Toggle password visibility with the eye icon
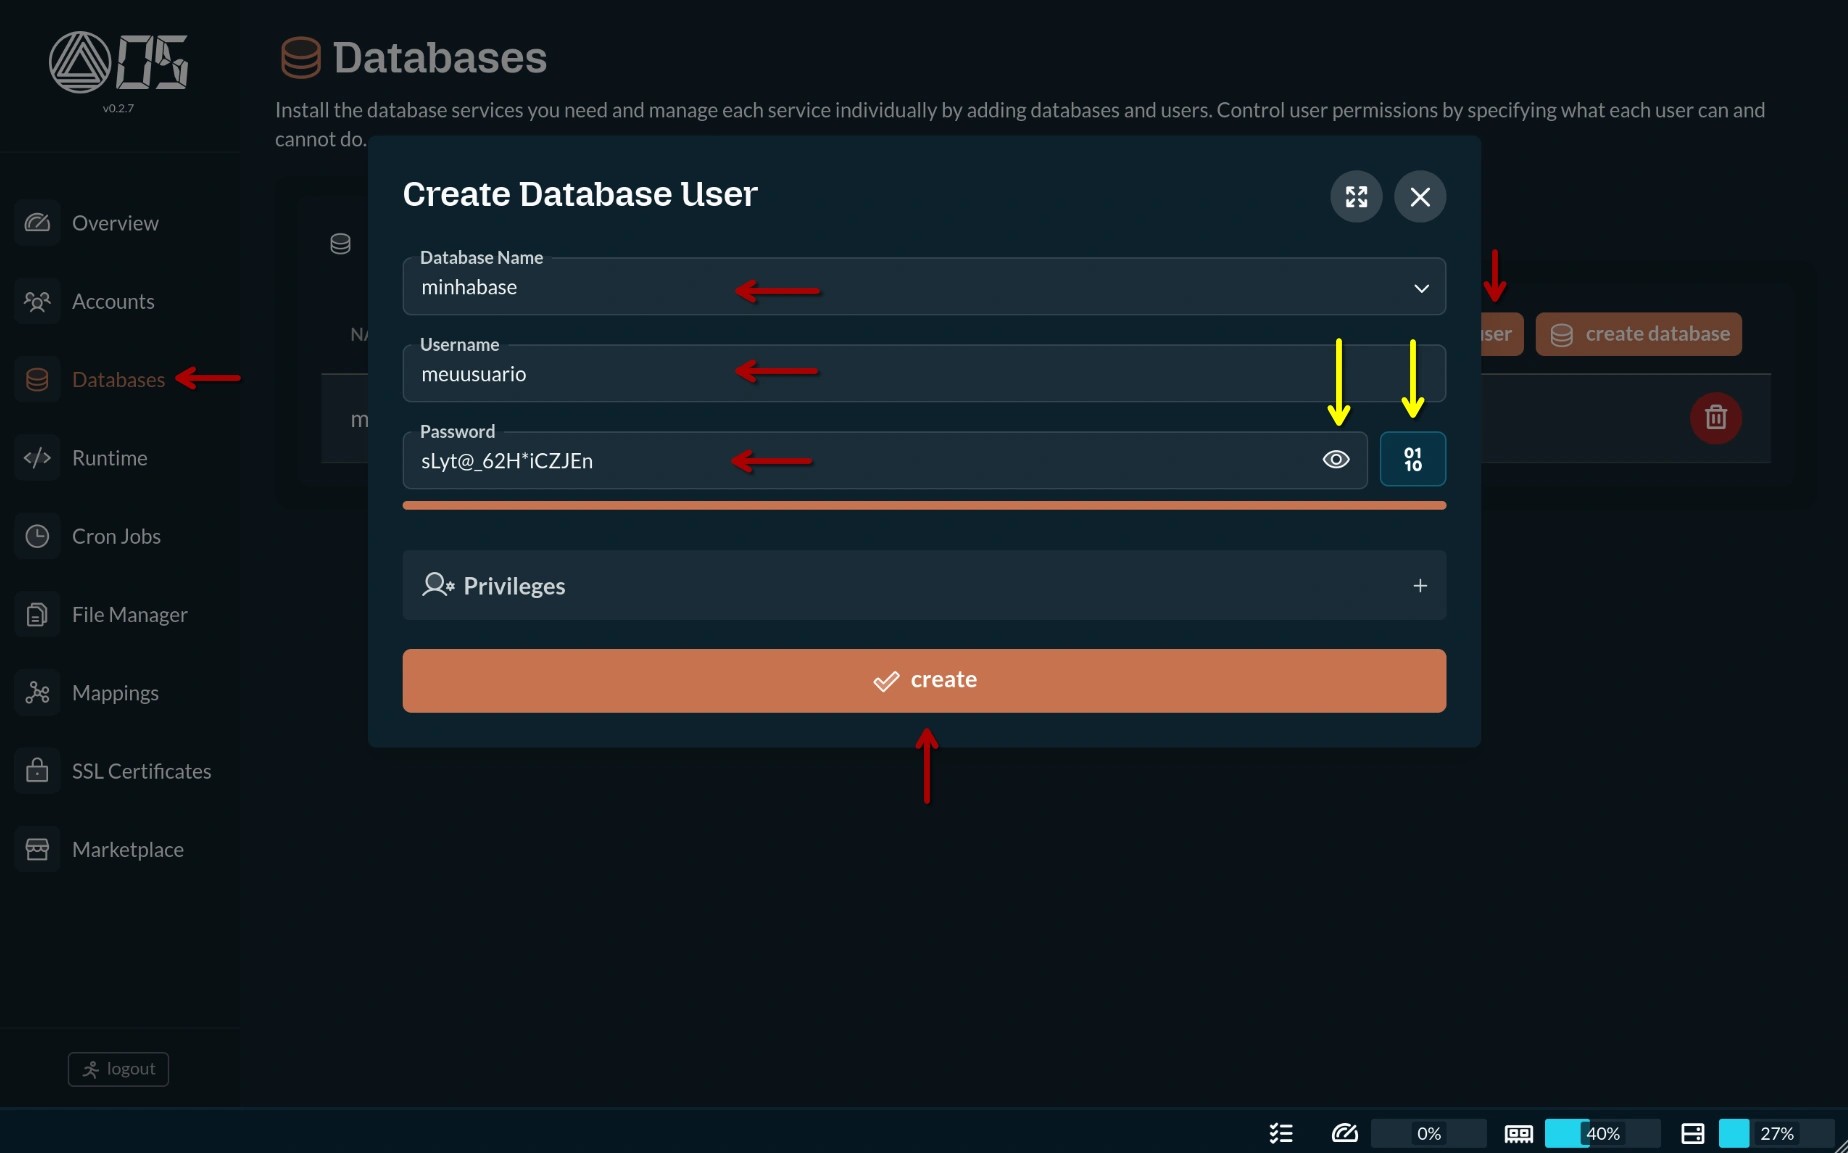This screenshot has width=1848, height=1153. [x=1336, y=459]
